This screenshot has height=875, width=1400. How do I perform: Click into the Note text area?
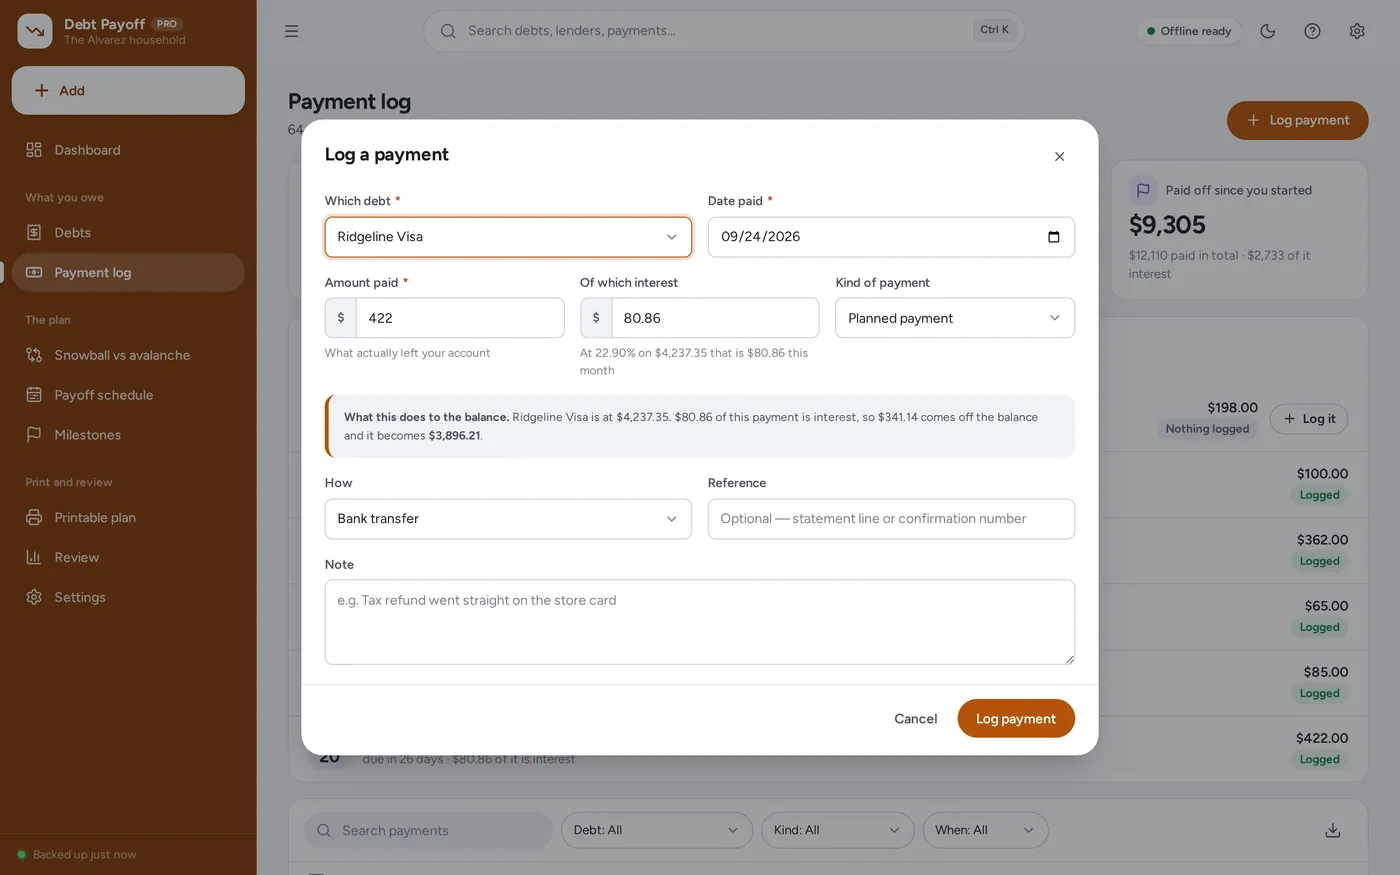pos(700,622)
